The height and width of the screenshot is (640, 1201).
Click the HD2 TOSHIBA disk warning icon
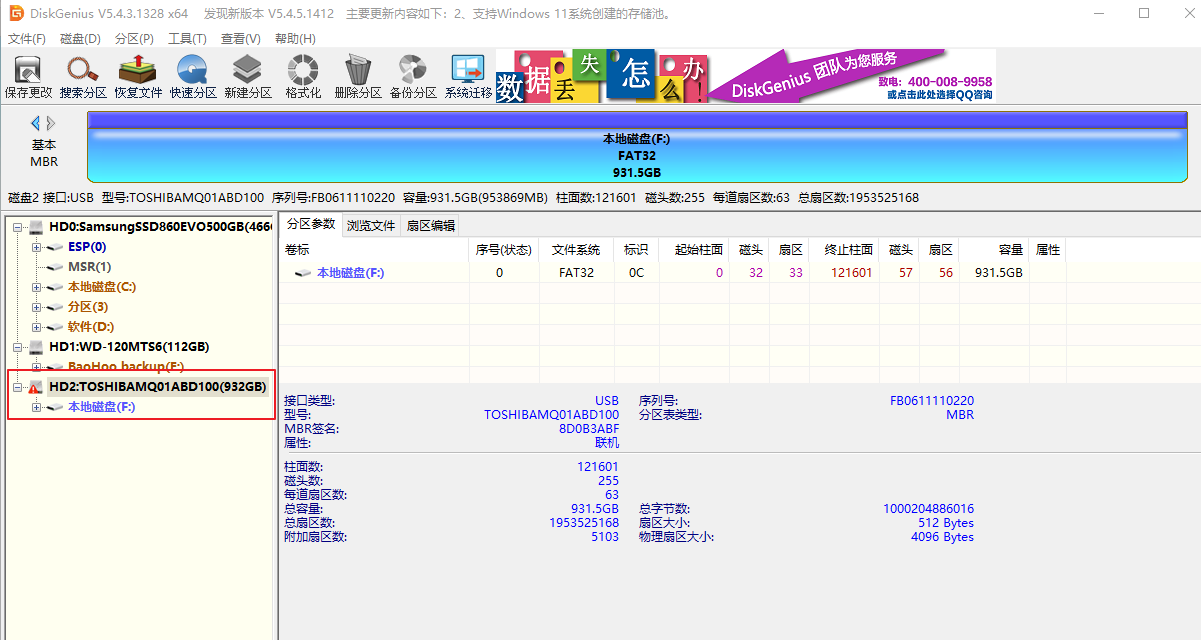pyautogui.click(x=36, y=387)
